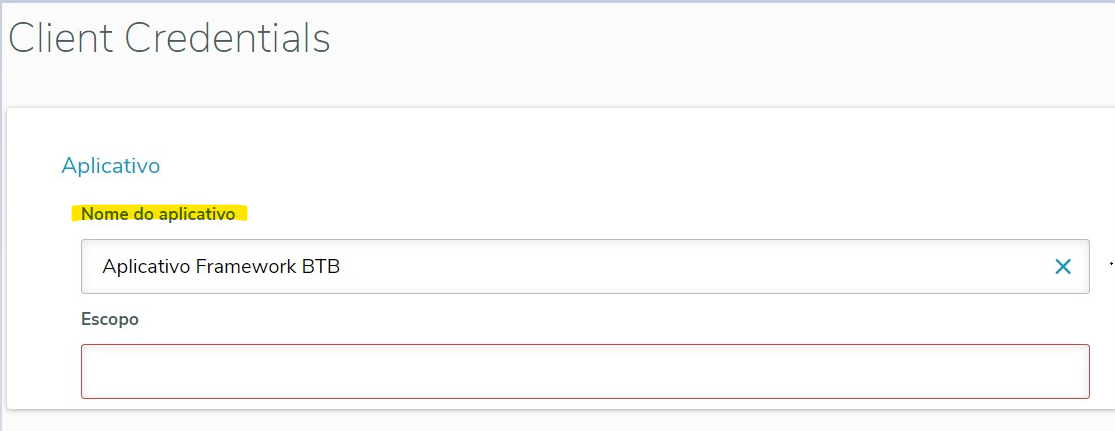Click the 'Aplicativo' section title
This screenshot has width=1115, height=431.
point(111,165)
